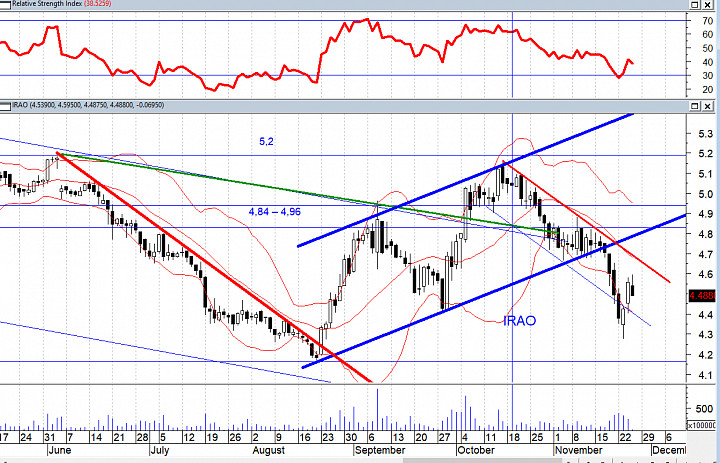720x463 pixels.
Task: Maximize the Relative Strength Index pane
Action: coord(695,5)
